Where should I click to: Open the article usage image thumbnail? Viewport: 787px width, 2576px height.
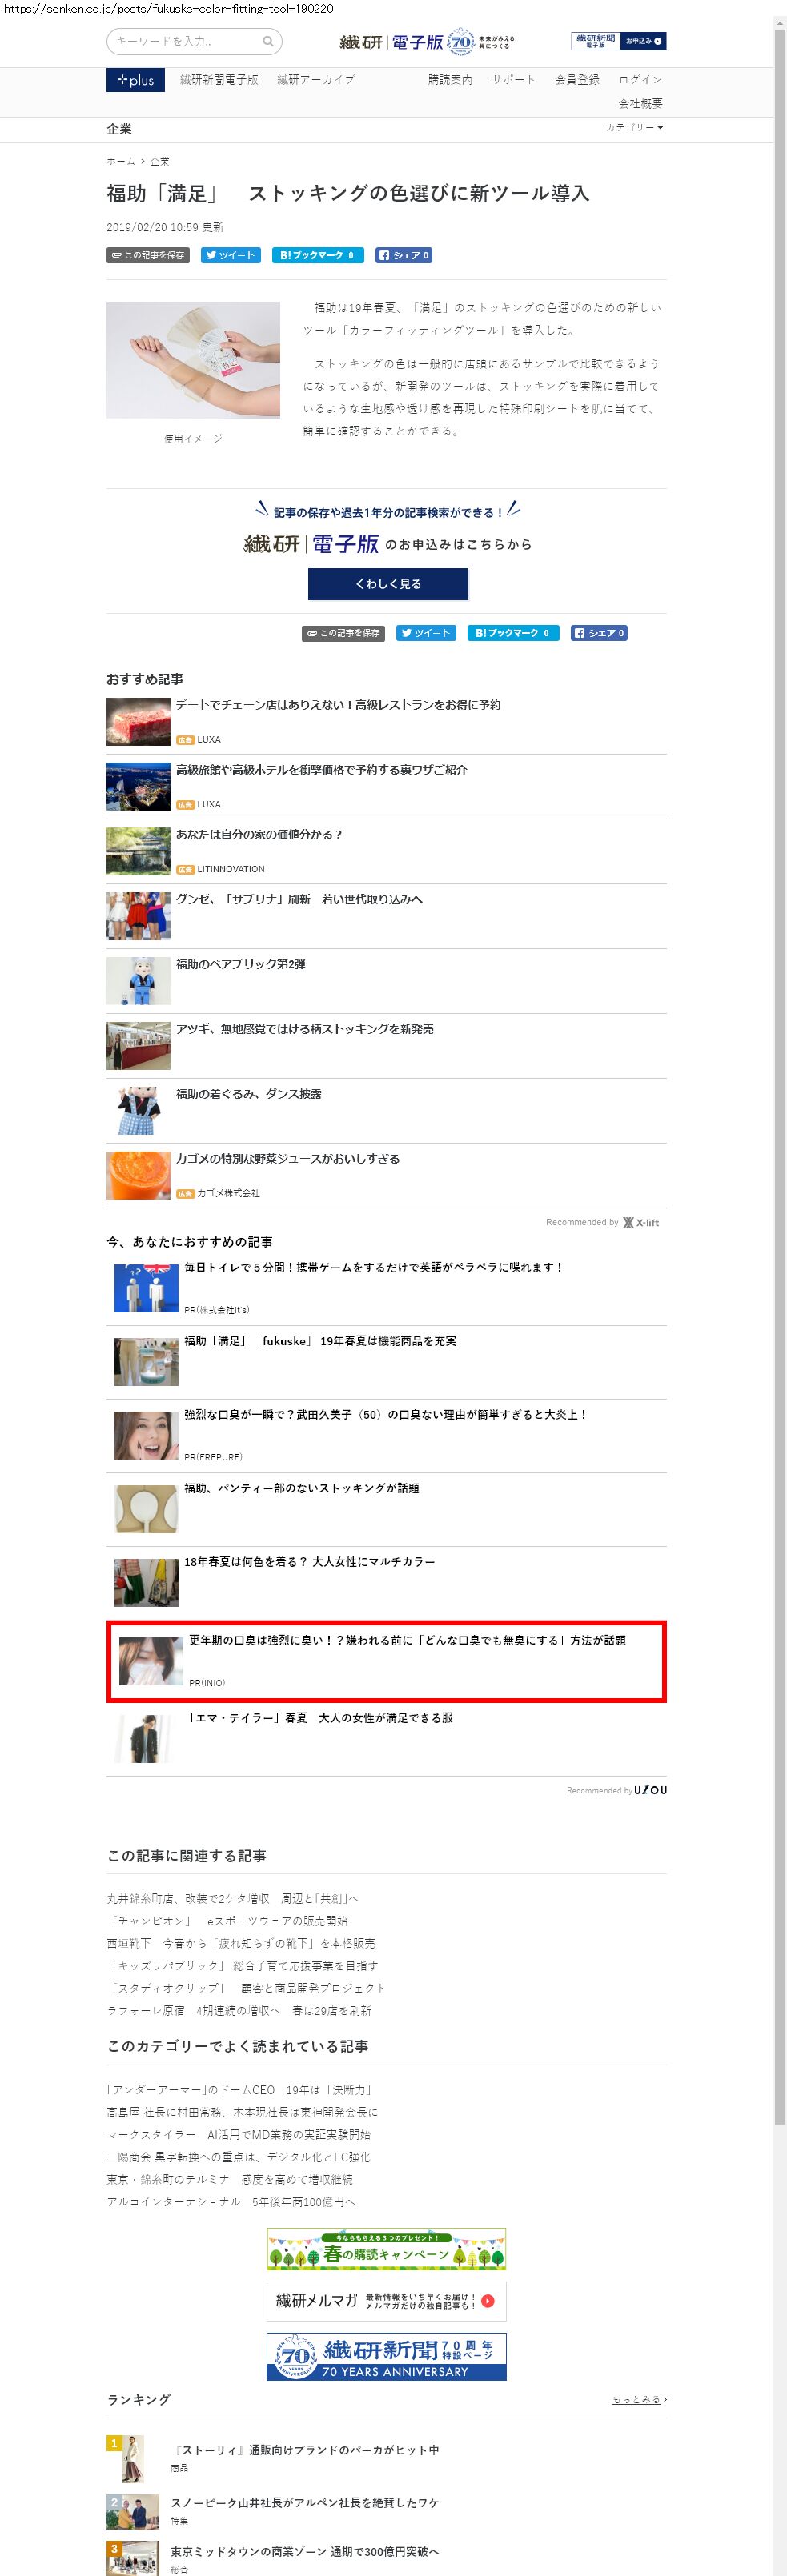(193, 360)
